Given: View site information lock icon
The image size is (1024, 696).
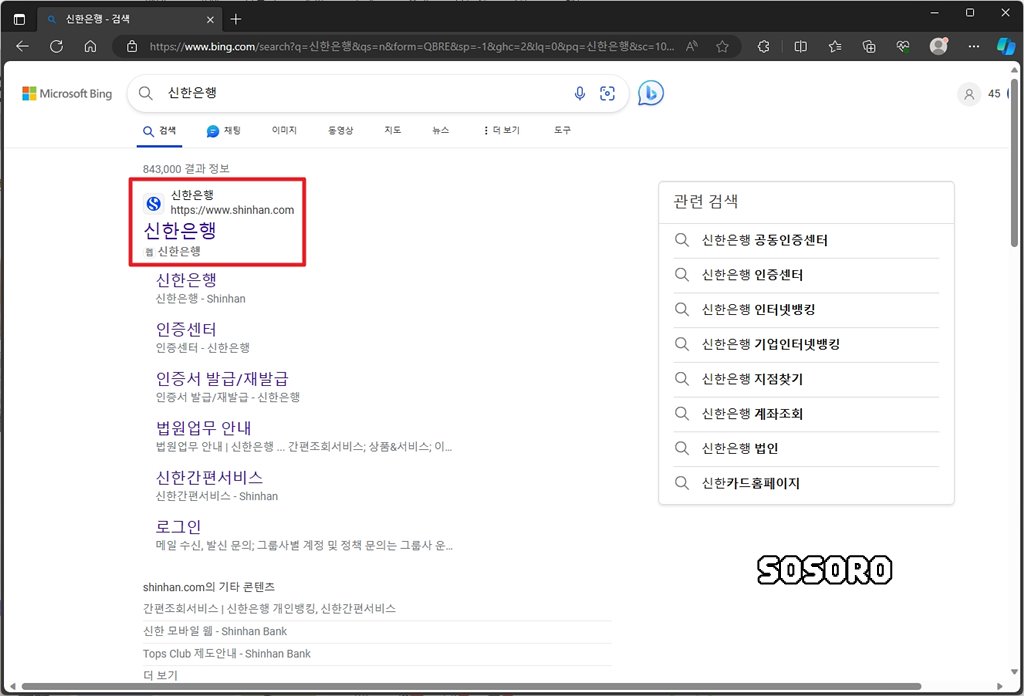Looking at the screenshot, I should click(132, 46).
